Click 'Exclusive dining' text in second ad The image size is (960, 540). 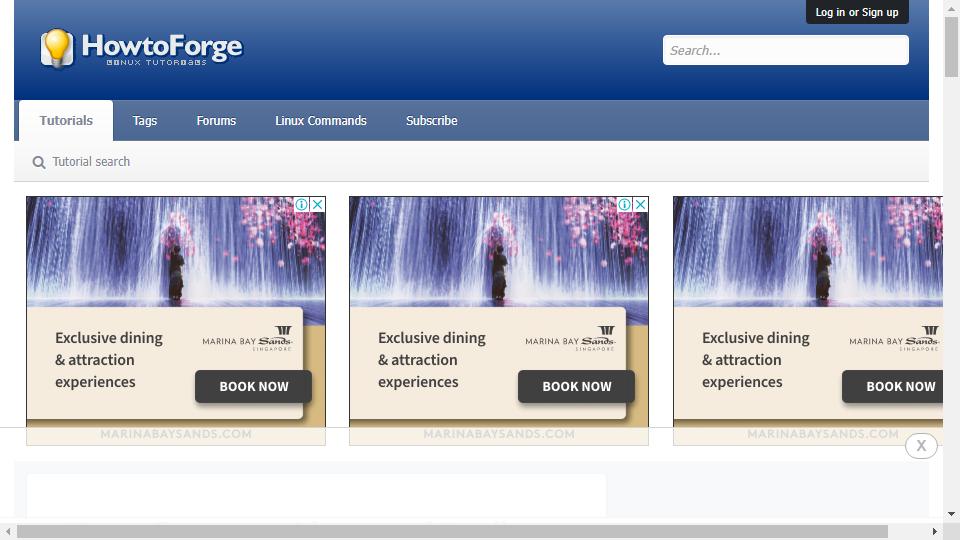[x=432, y=338]
